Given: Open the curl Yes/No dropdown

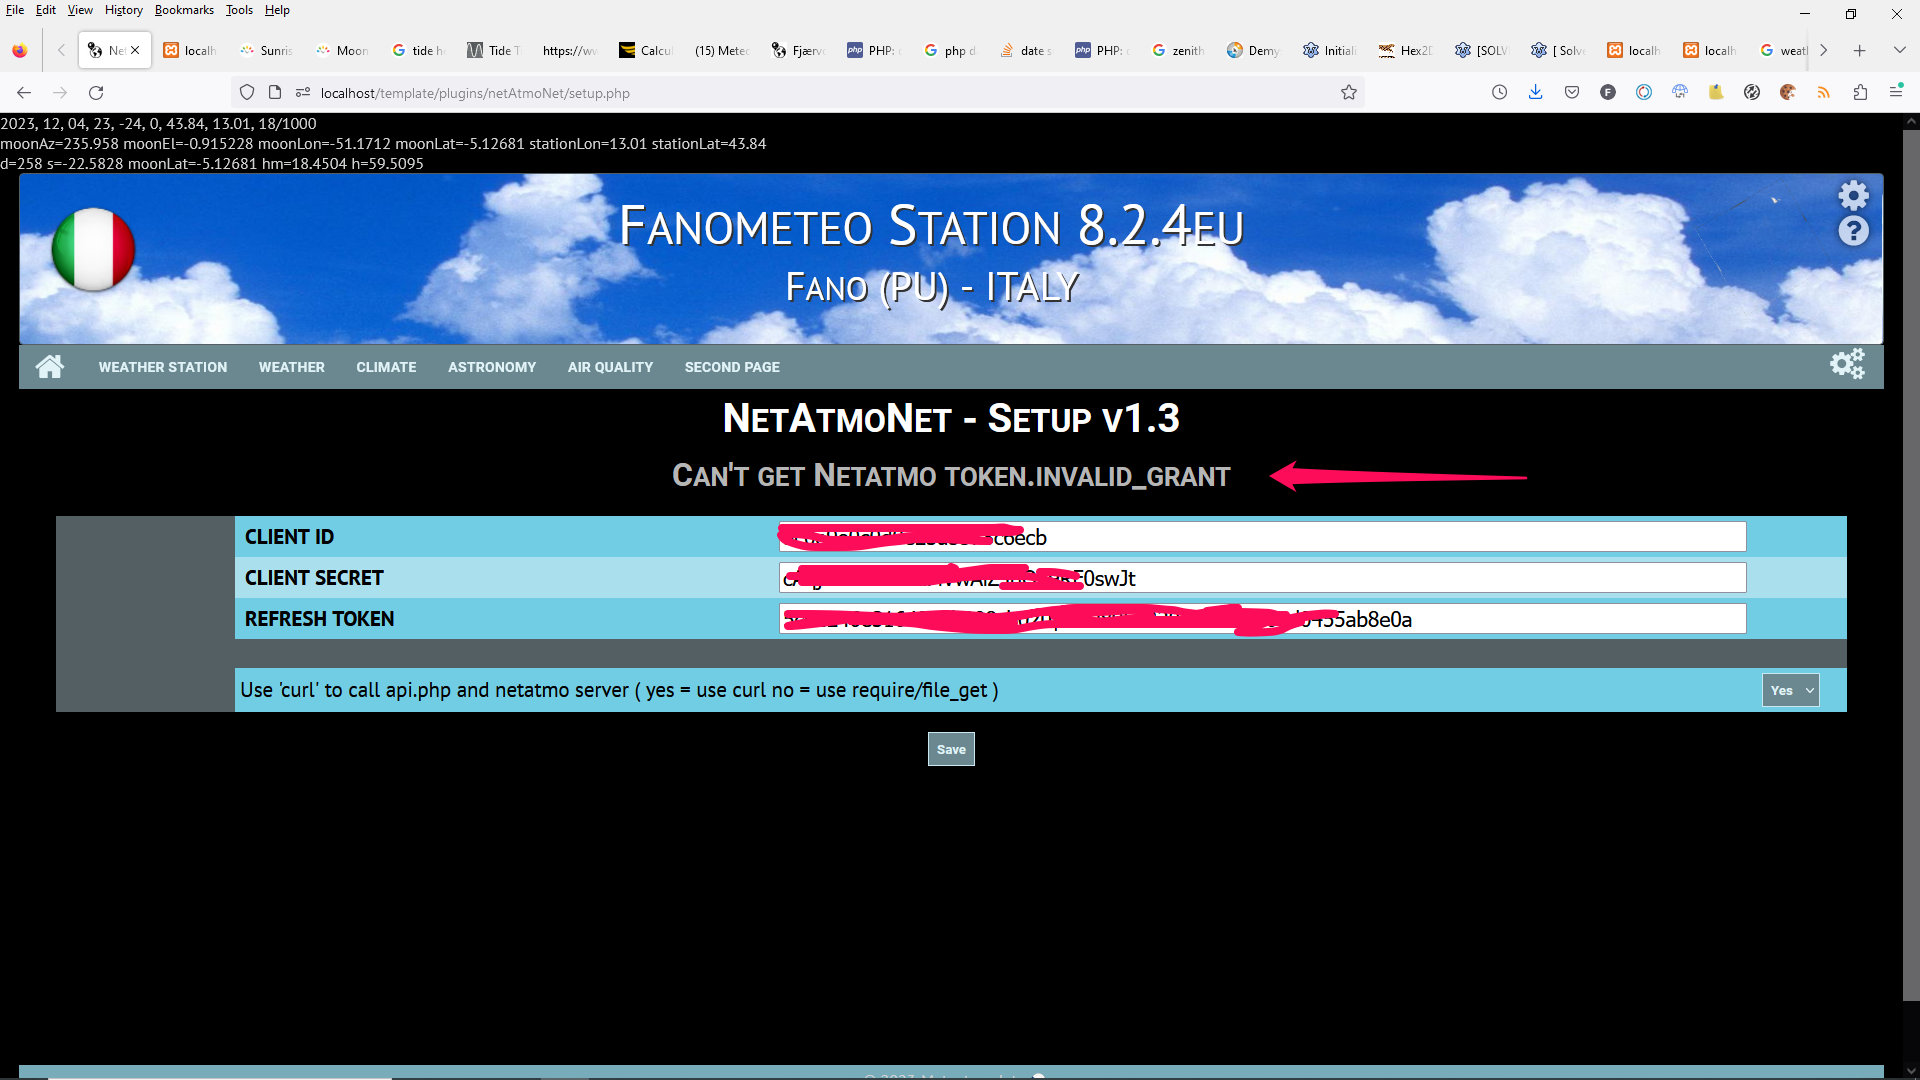Looking at the screenshot, I should coord(1790,690).
